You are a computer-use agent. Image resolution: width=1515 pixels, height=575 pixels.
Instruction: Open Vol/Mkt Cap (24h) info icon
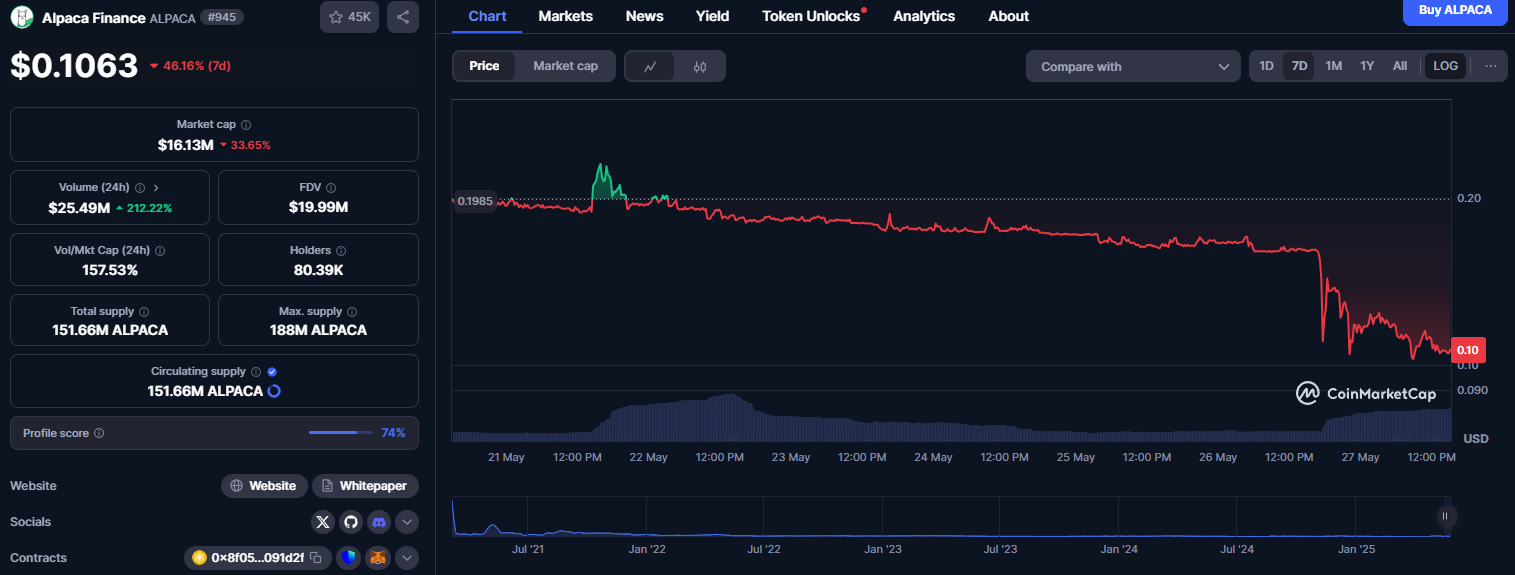[160, 251]
